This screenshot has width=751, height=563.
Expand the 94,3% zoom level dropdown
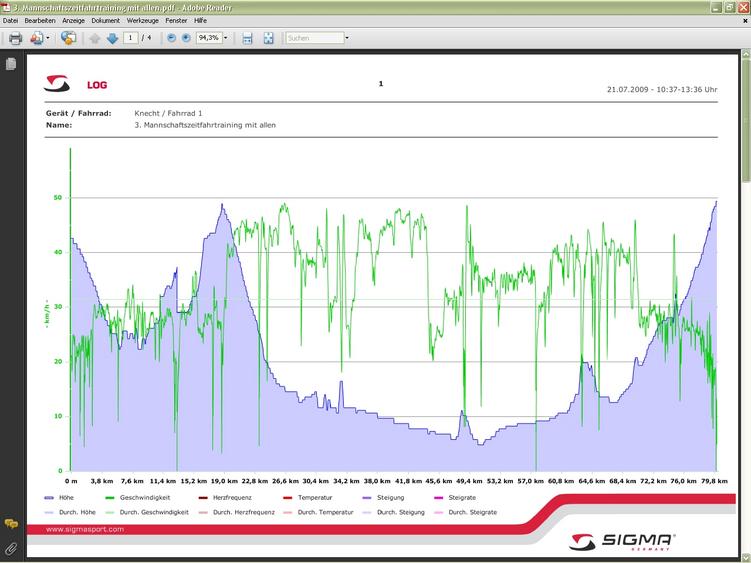(x=225, y=38)
